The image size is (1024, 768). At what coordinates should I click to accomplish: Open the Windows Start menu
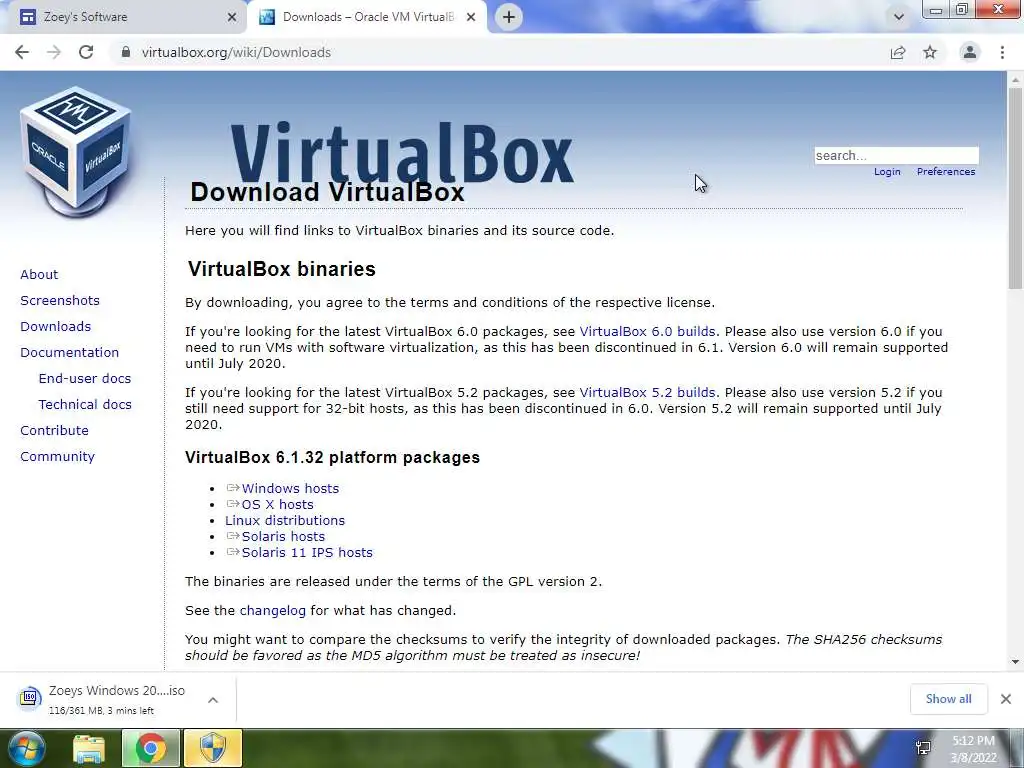(x=26, y=748)
